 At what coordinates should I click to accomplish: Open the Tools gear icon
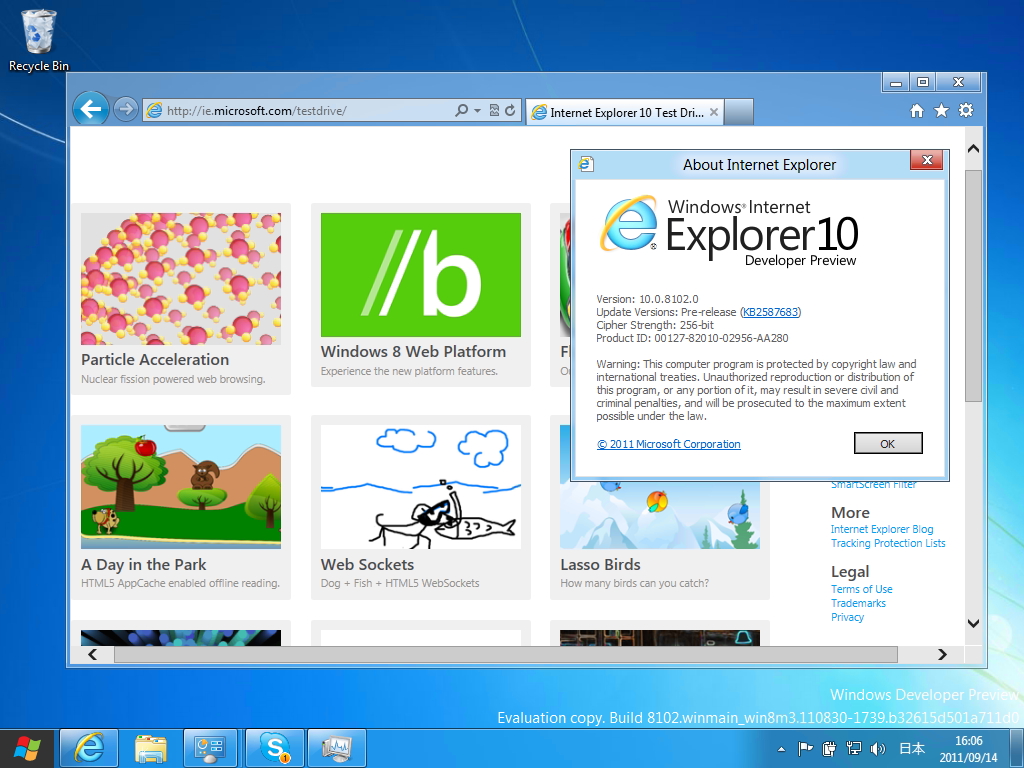966,111
